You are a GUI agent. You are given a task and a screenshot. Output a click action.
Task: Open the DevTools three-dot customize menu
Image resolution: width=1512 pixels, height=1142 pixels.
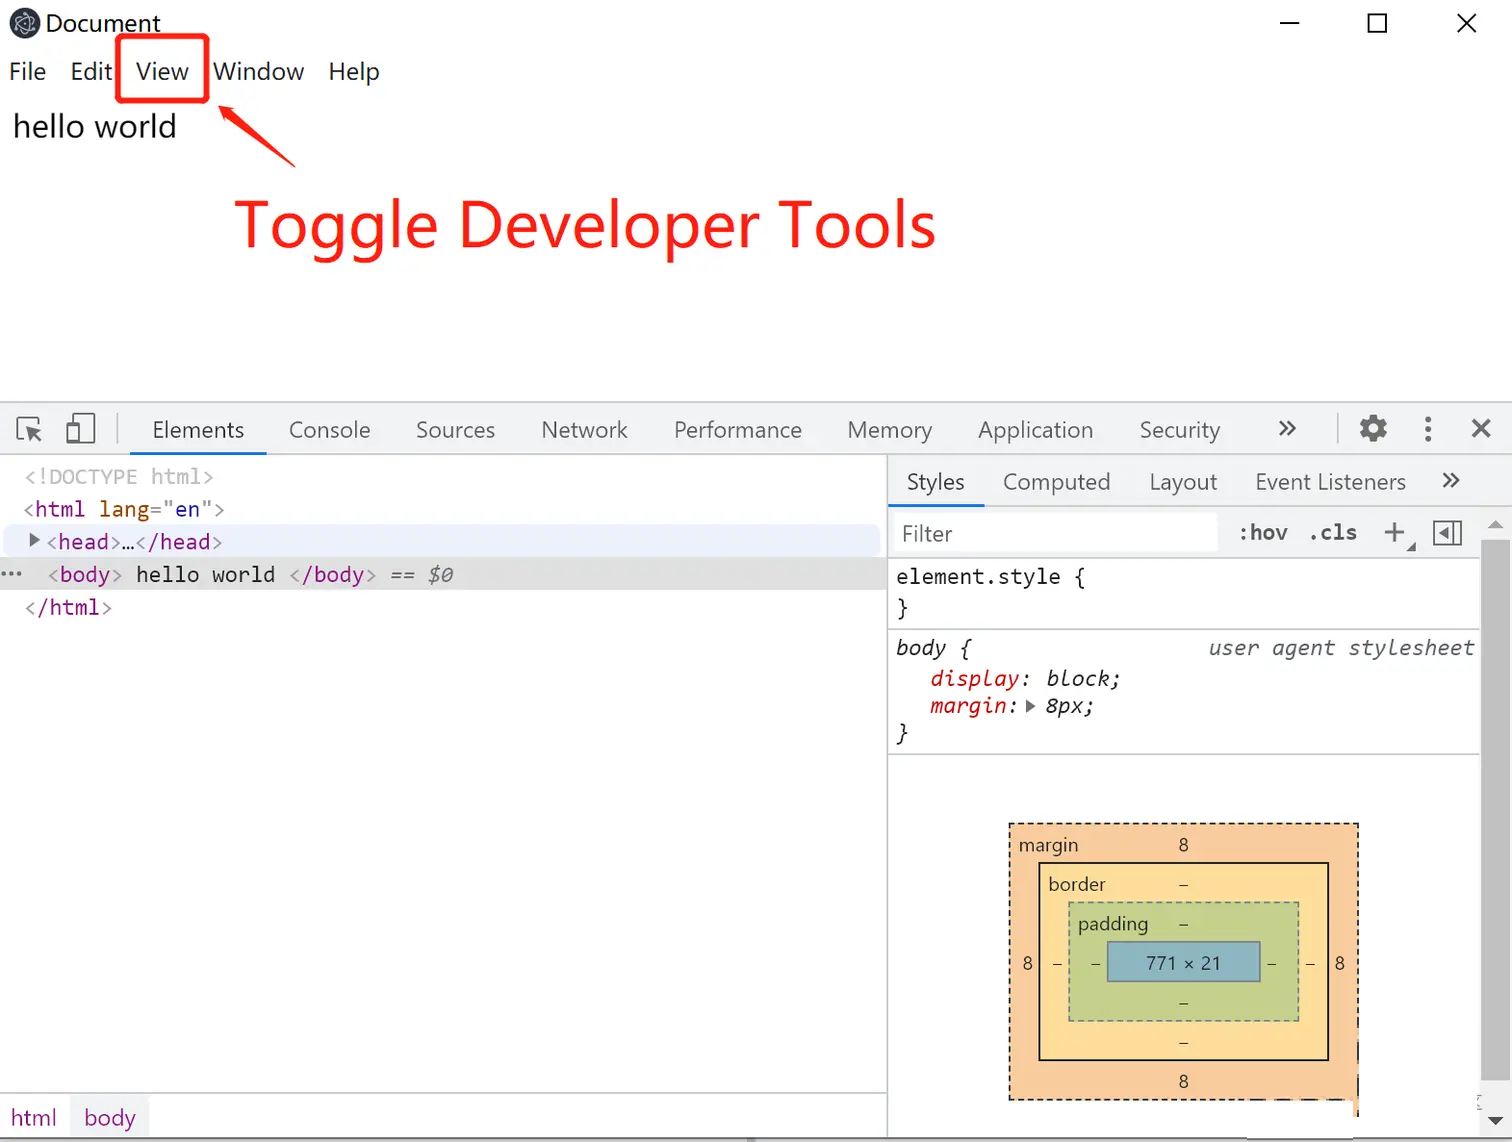coord(1428,429)
